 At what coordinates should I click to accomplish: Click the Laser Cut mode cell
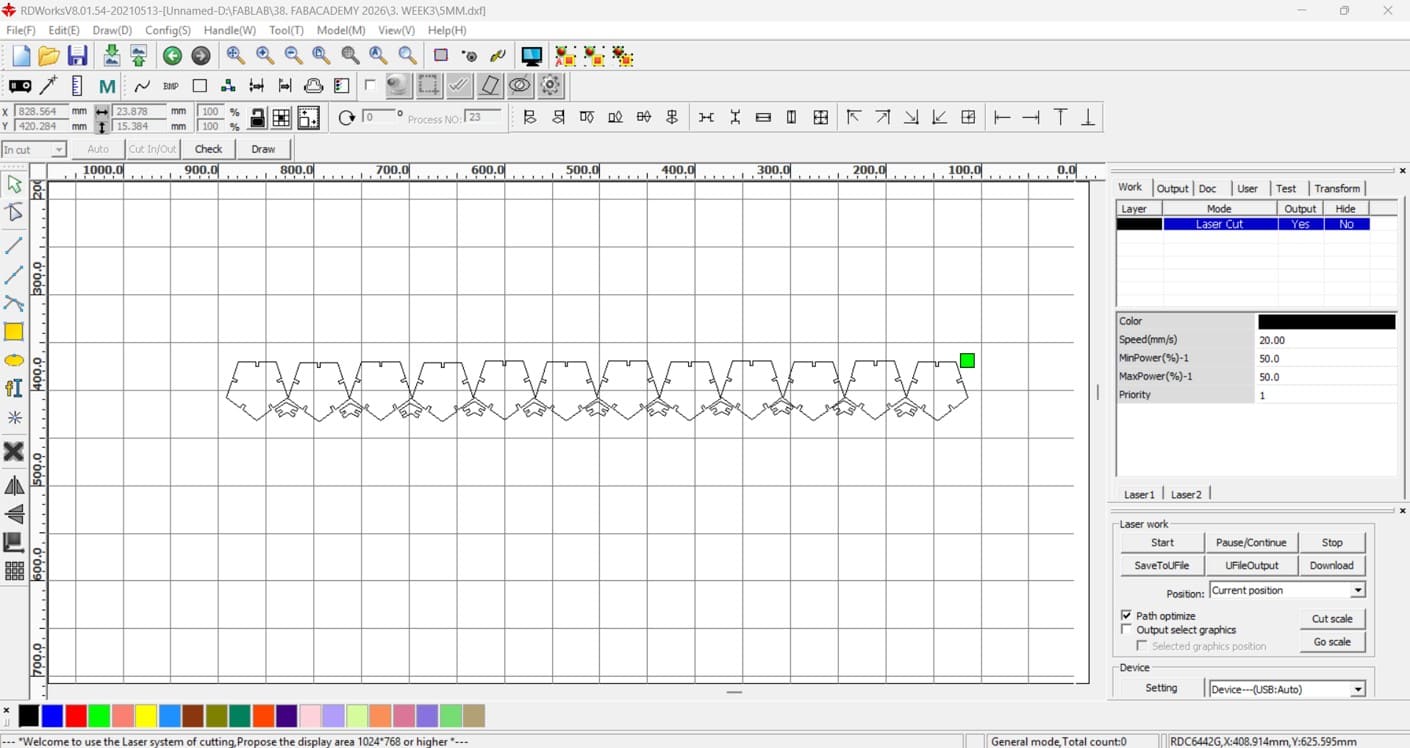click(1220, 224)
